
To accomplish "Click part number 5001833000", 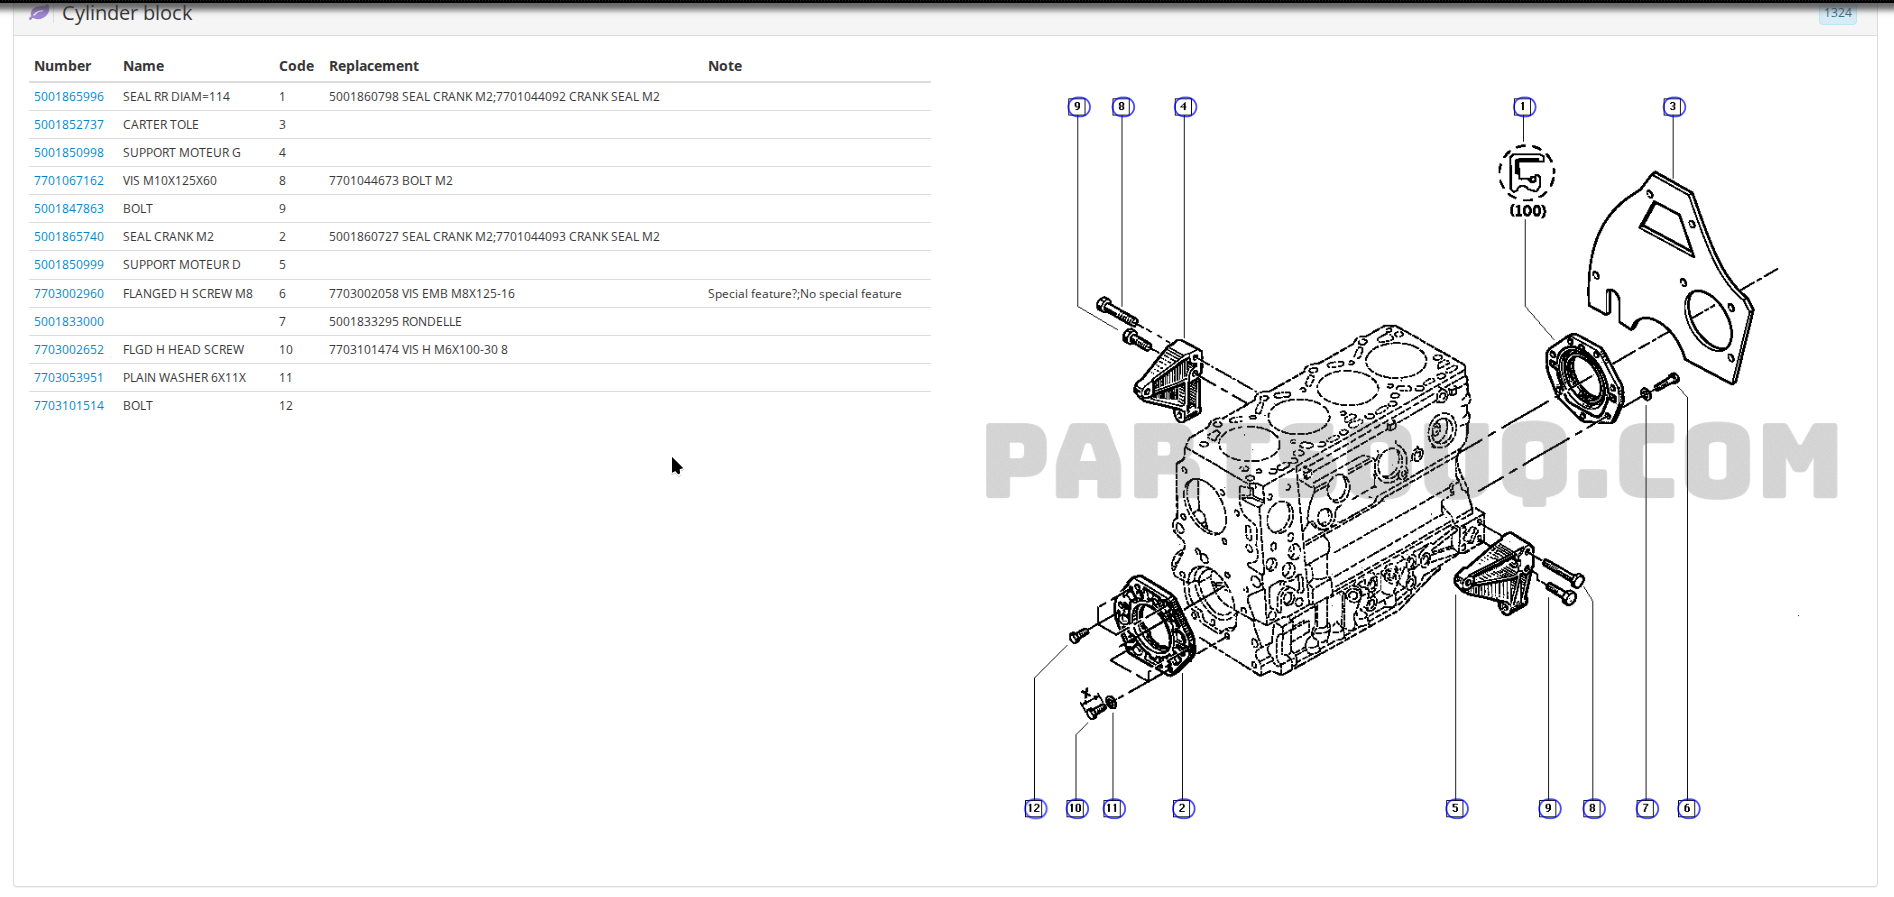I will [69, 322].
